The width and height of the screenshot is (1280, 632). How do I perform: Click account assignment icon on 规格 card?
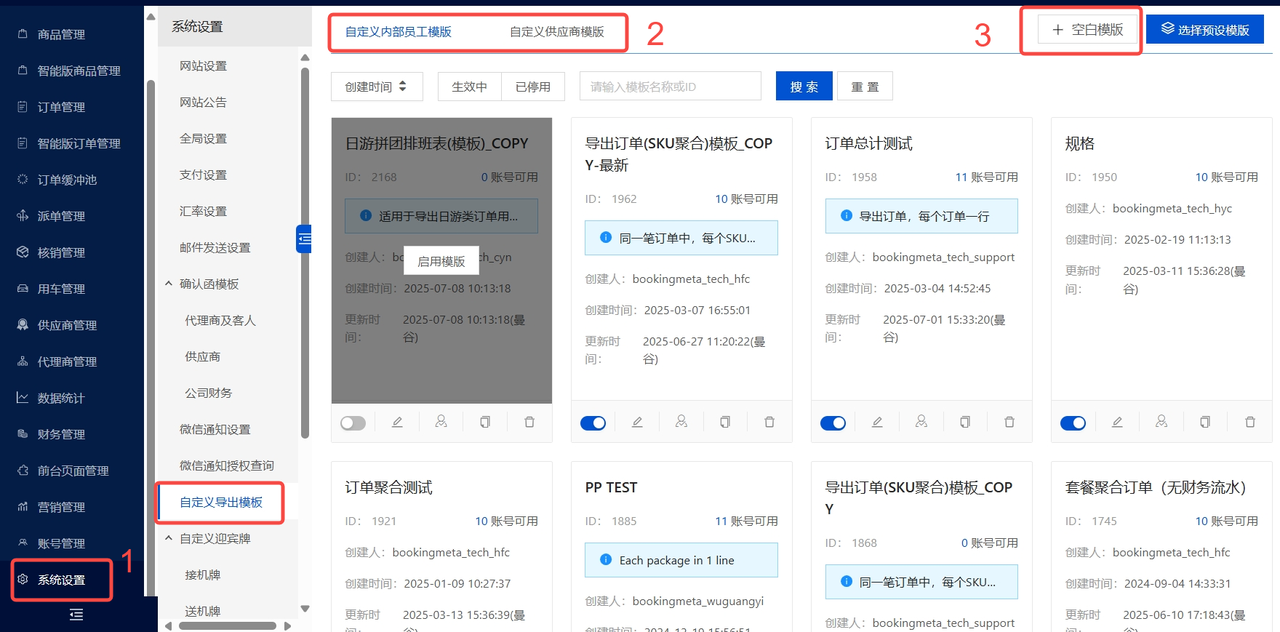click(x=1161, y=422)
